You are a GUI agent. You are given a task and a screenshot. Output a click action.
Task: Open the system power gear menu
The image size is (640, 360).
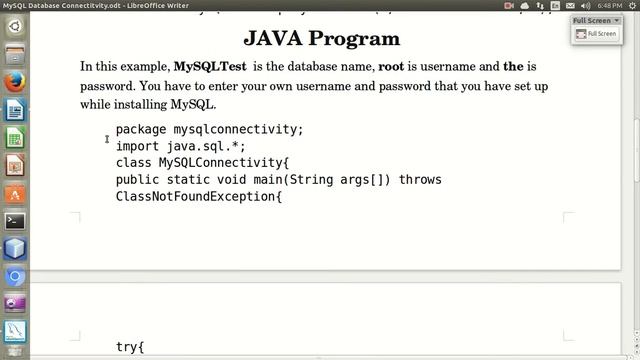(x=633, y=5)
